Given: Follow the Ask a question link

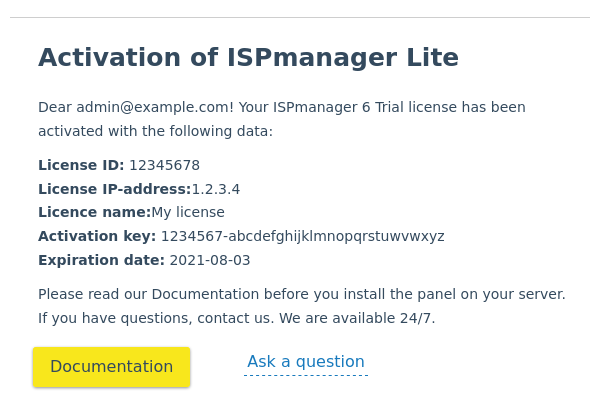Looking at the screenshot, I should (x=306, y=362).
